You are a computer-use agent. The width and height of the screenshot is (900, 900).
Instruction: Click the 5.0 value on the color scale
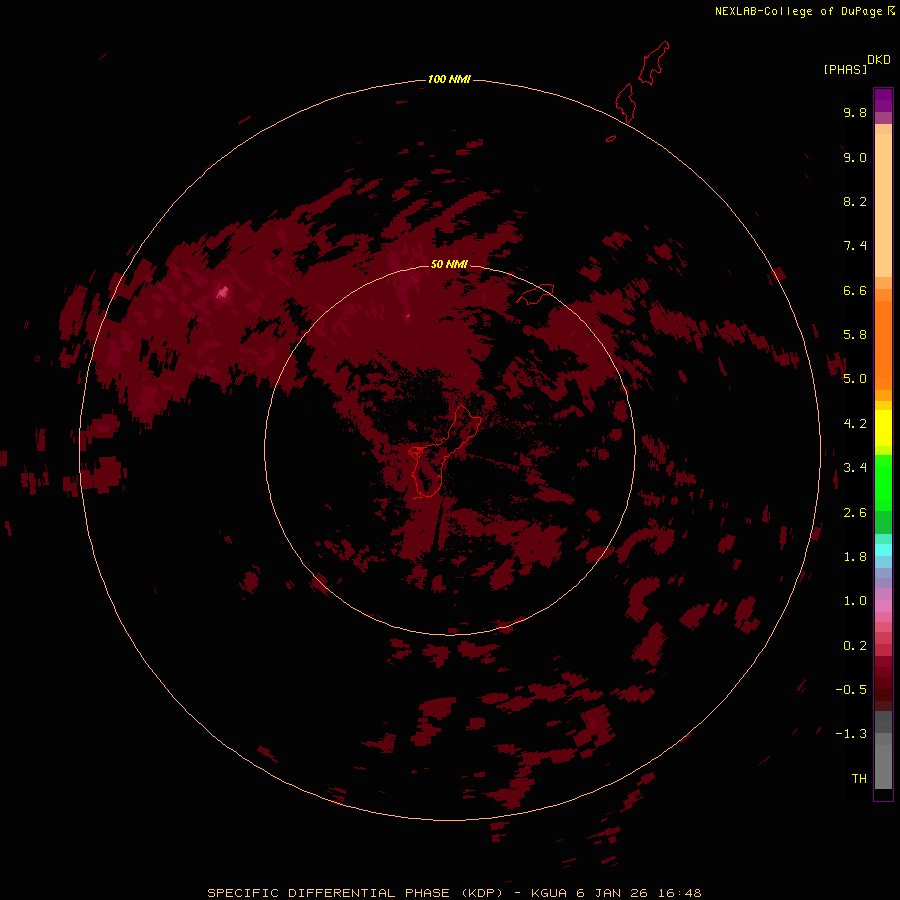point(855,379)
